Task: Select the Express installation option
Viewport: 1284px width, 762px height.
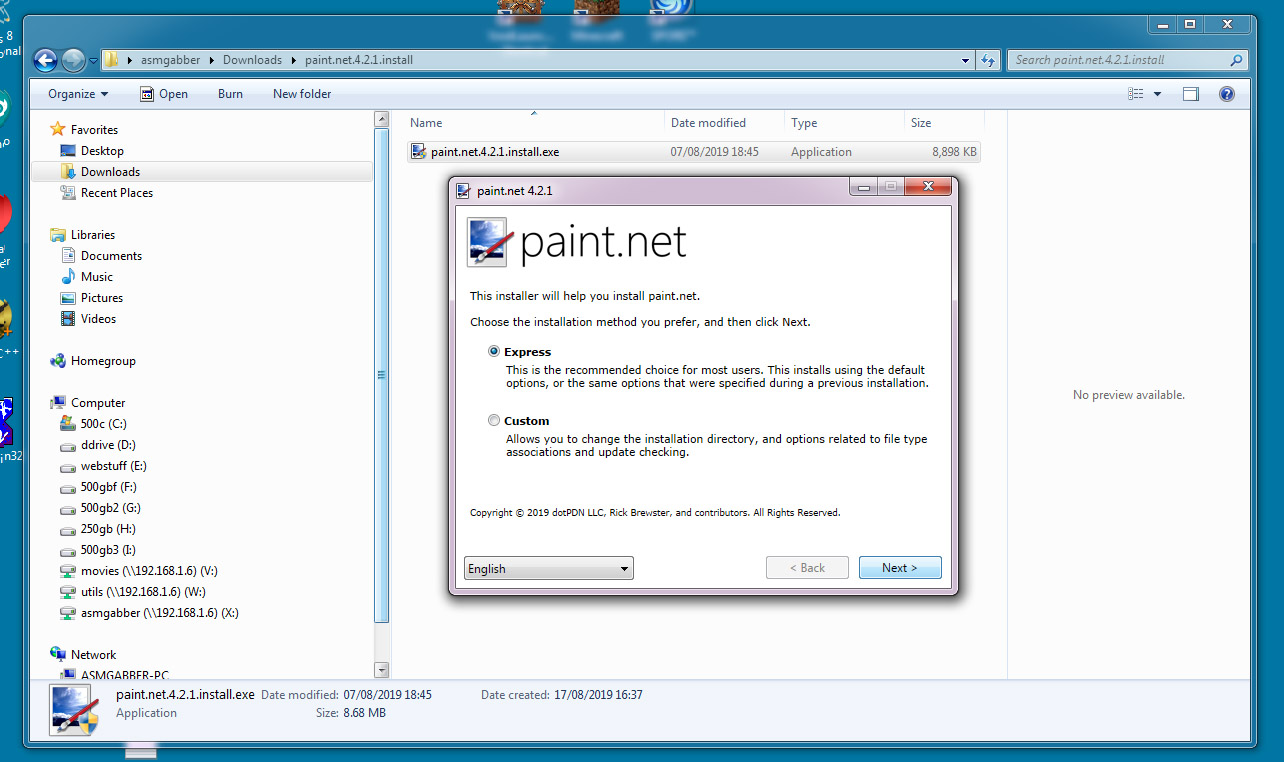Action: [x=493, y=351]
